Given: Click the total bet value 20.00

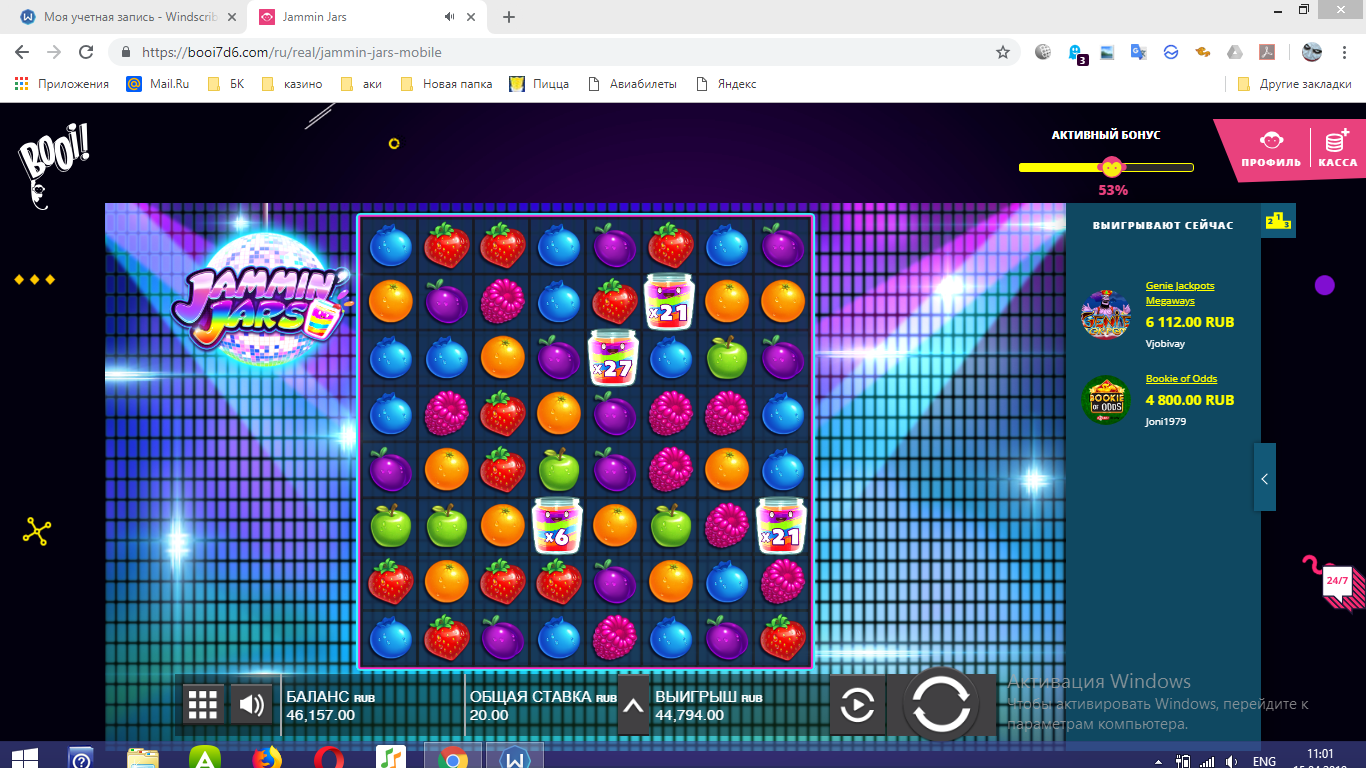Looking at the screenshot, I should click(x=489, y=715).
